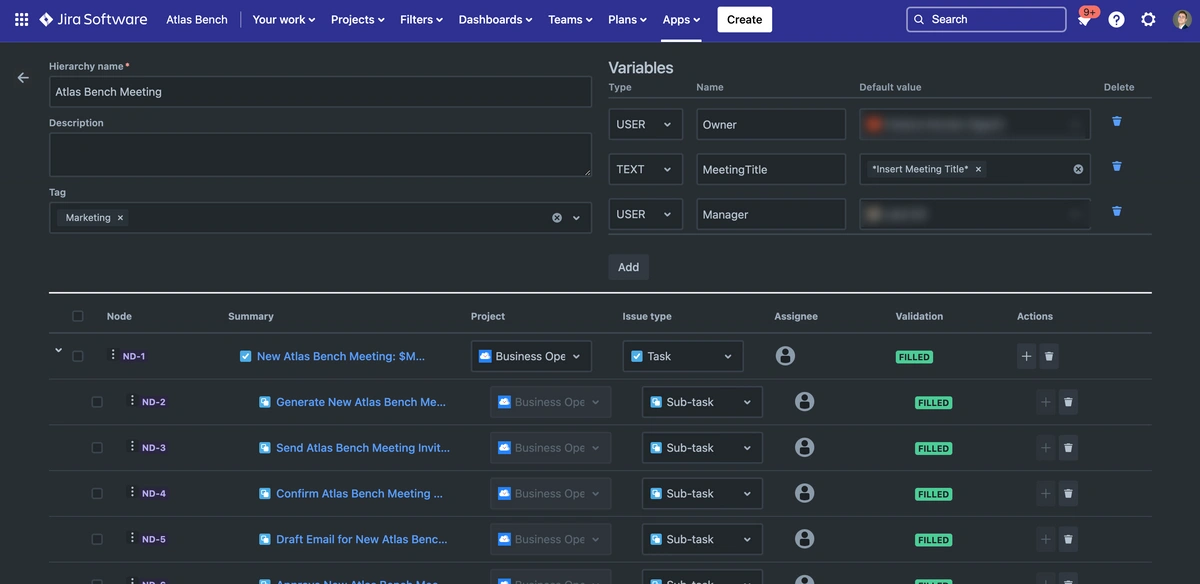Open the Apps menu
The height and width of the screenshot is (584, 1200).
pos(682,19)
